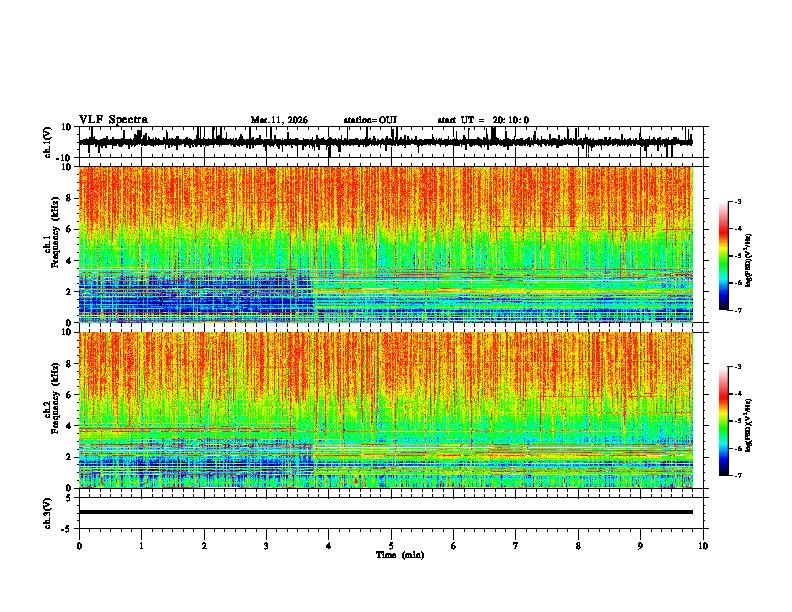Click the 'ch.1(V)' waveform axis label

48,142
